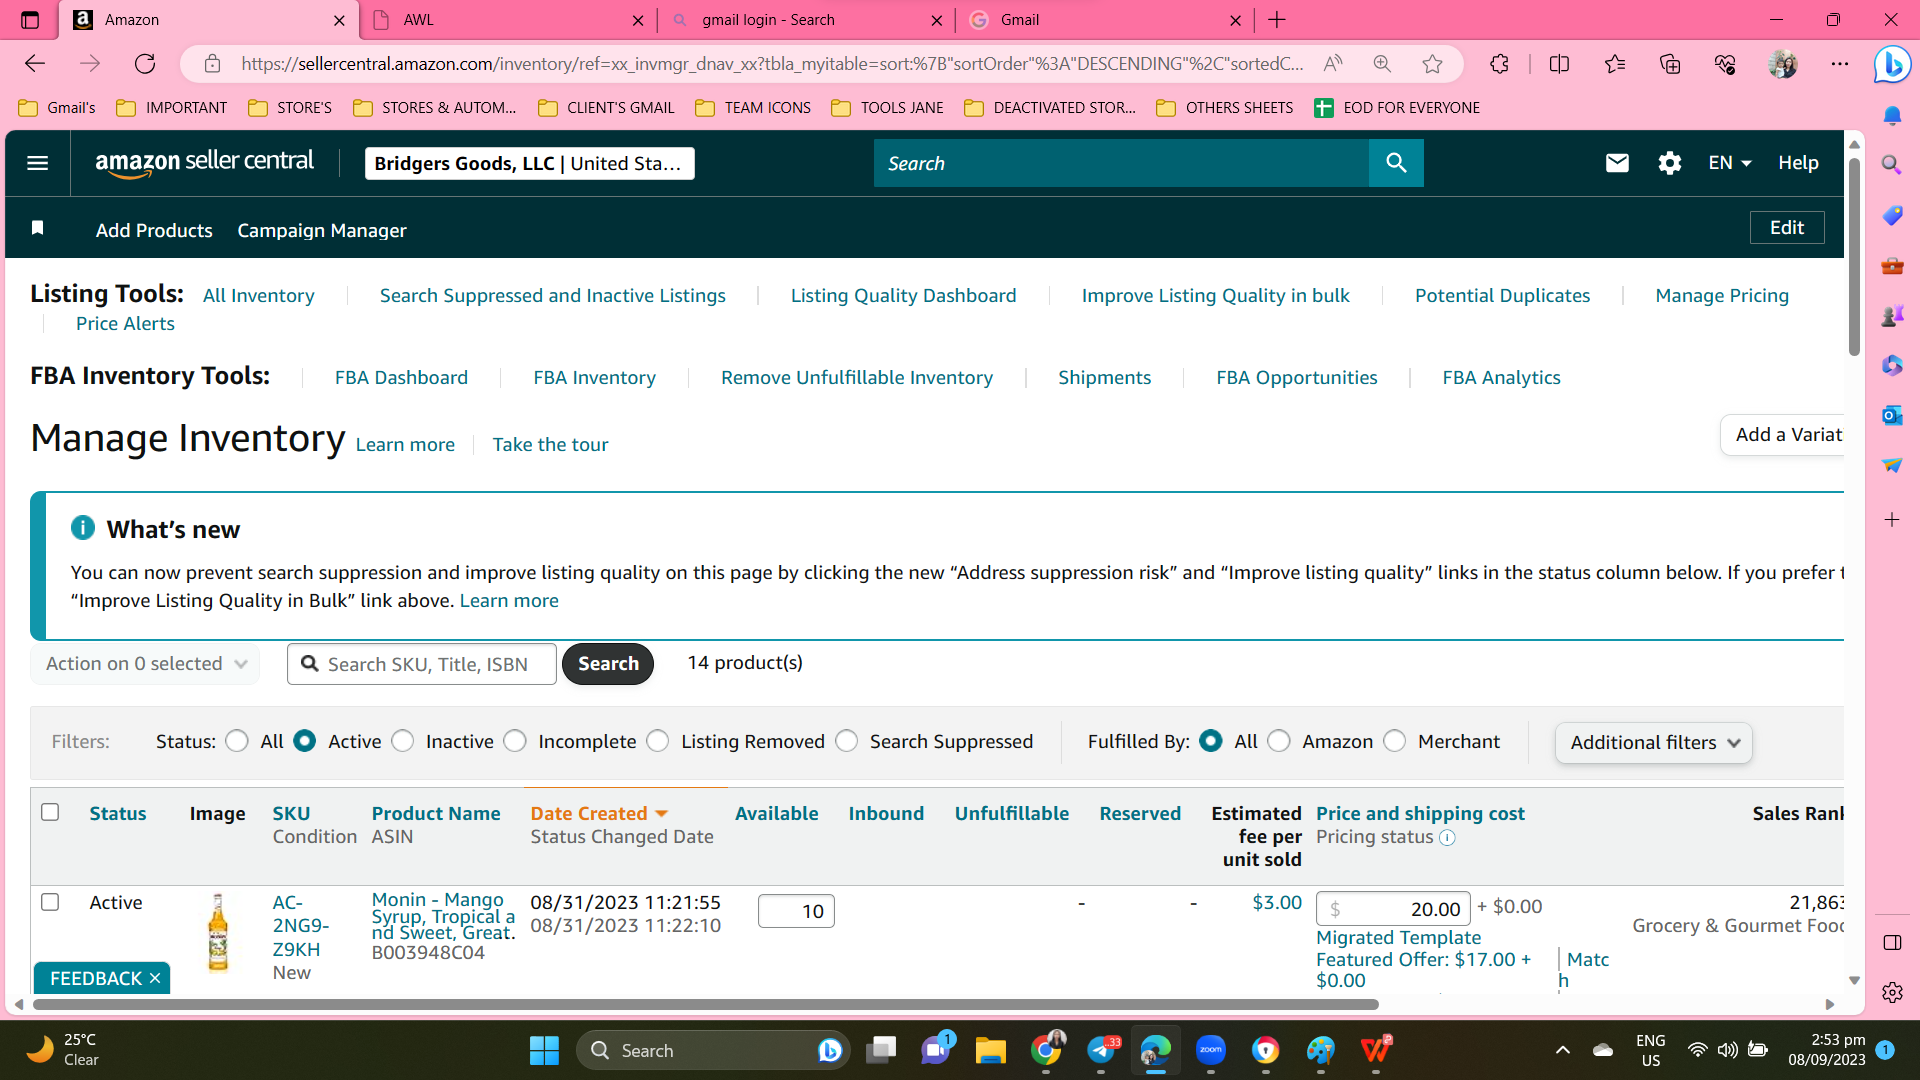The image size is (1920, 1080).
Task: Click the bookmark flag icon in the nav bar
Action: pos(38,228)
